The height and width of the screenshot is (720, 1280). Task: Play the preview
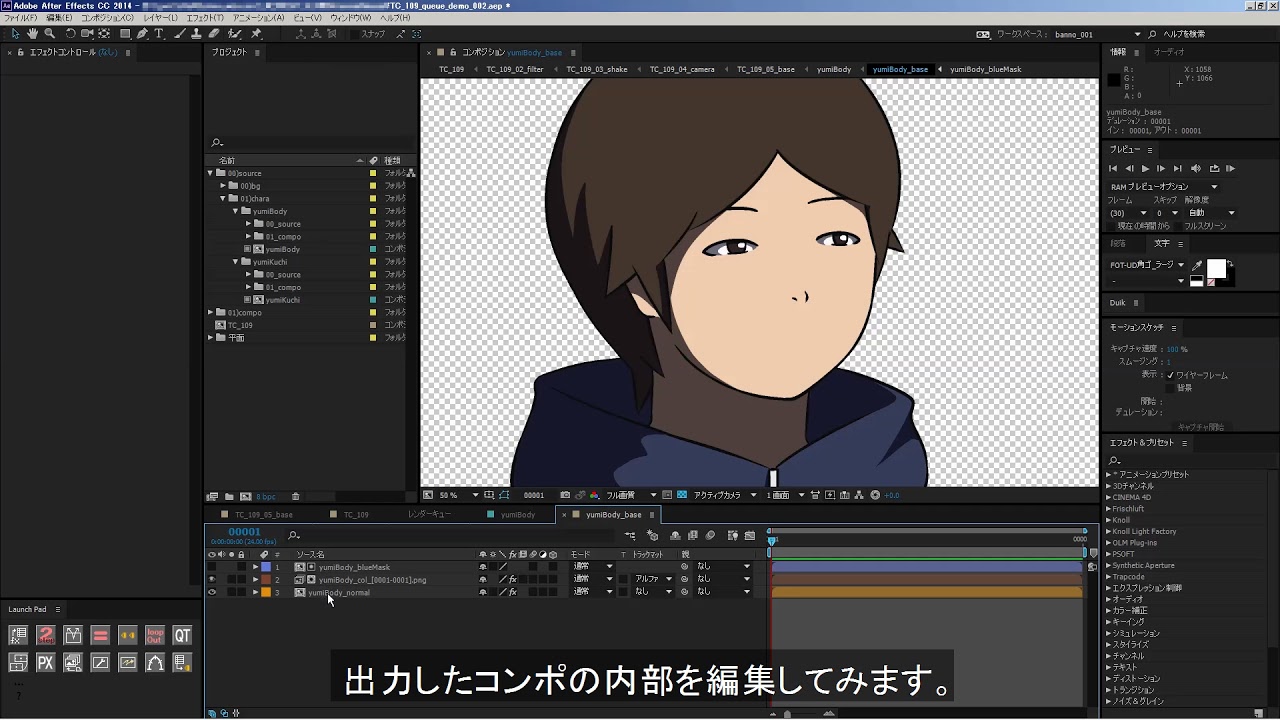pyautogui.click(x=1145, y=169)
